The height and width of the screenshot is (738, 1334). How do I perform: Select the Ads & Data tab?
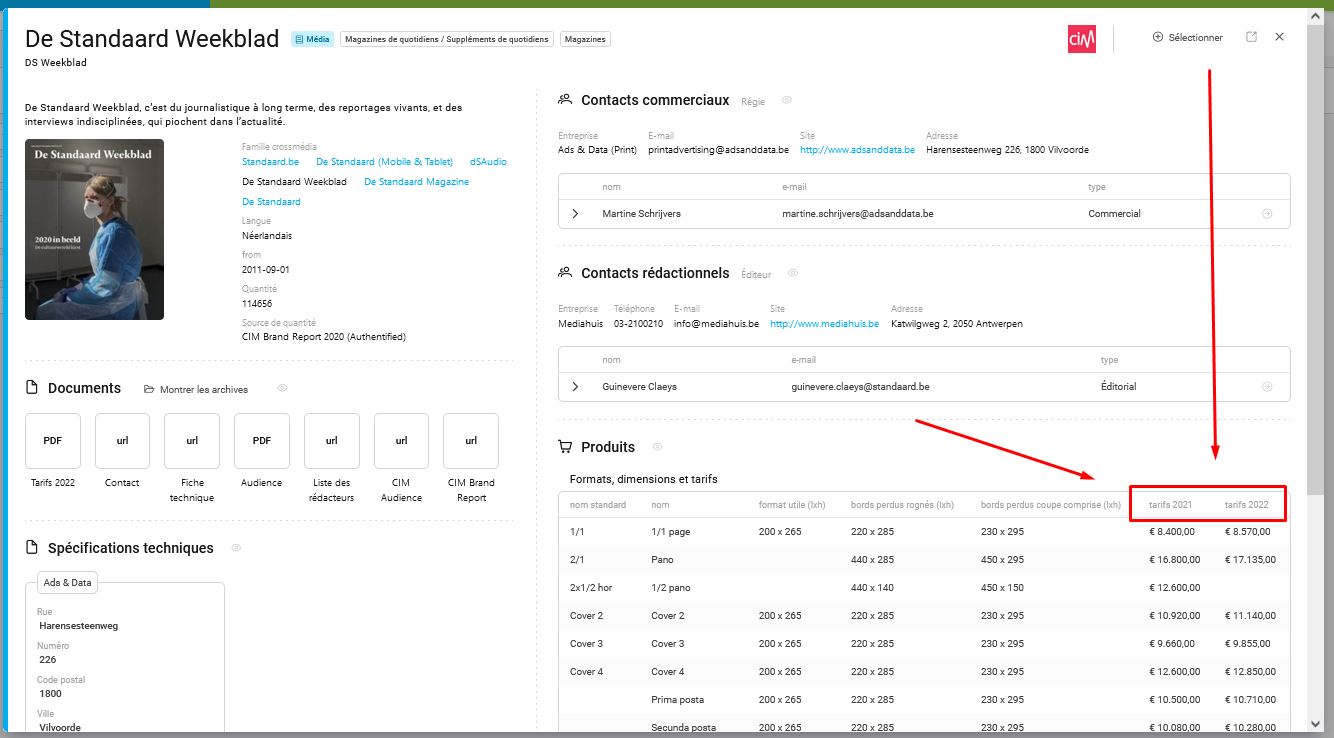pos(67,583)
